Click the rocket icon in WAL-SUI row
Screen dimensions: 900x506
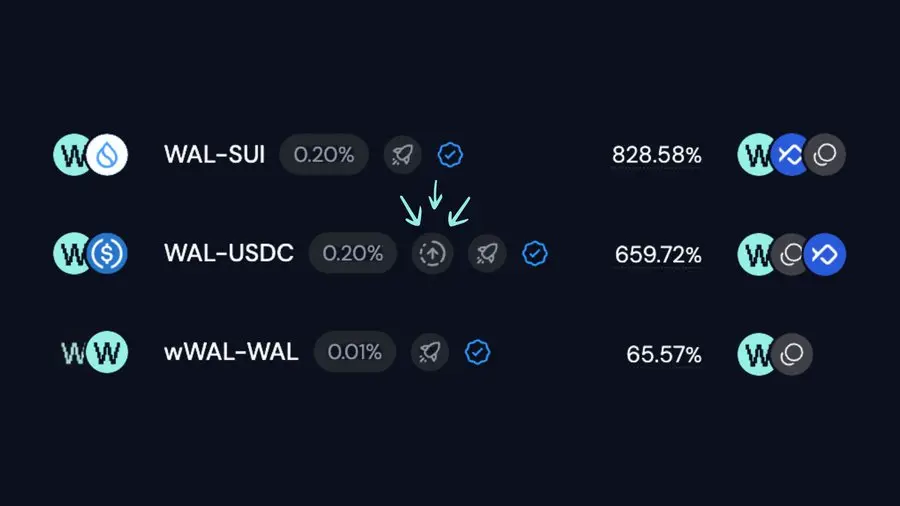tap(402, 154)
